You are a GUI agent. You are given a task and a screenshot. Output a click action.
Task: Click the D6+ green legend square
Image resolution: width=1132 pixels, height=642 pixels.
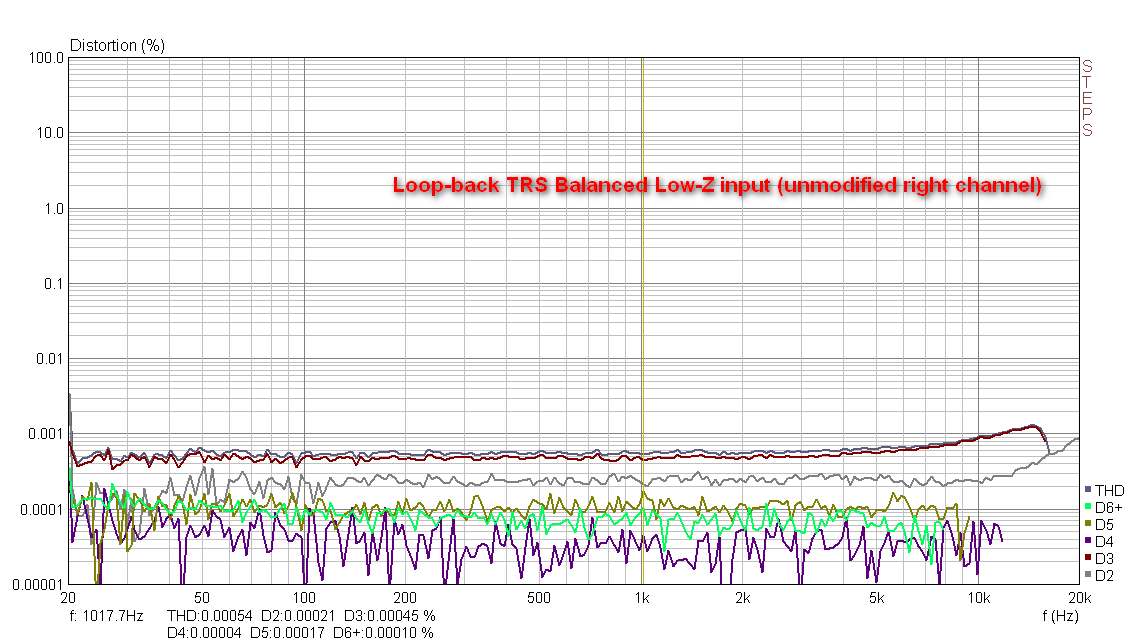coord(1088,508)
